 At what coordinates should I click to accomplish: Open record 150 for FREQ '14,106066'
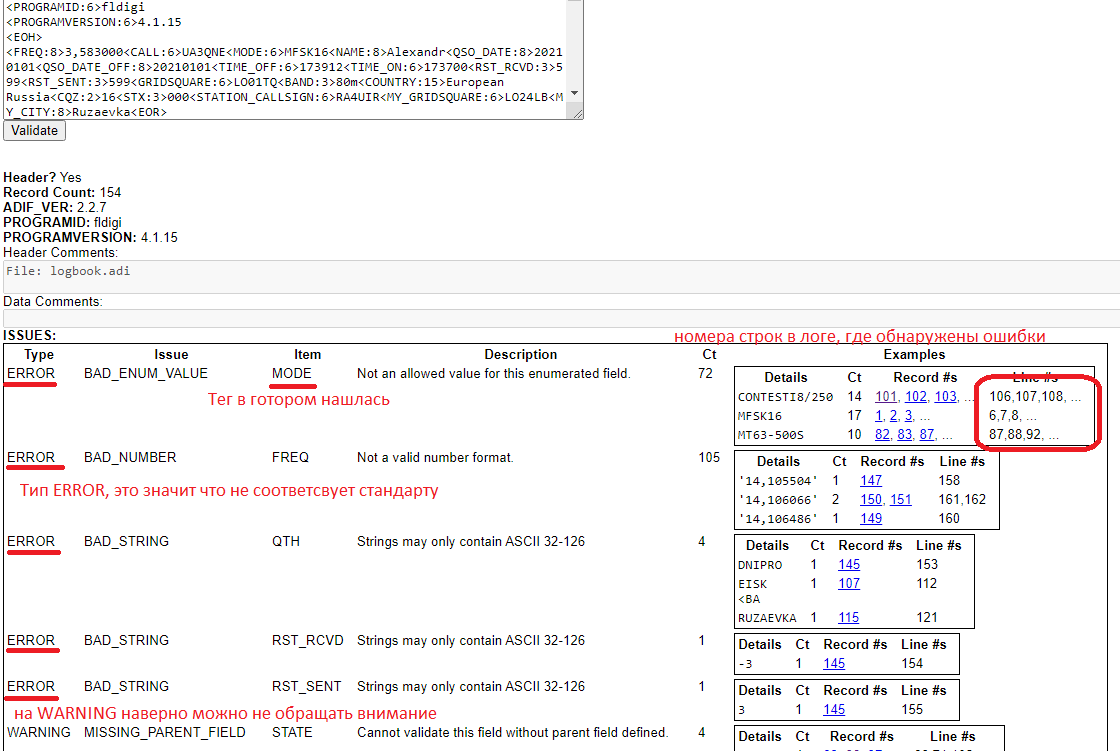click(871, 500)
